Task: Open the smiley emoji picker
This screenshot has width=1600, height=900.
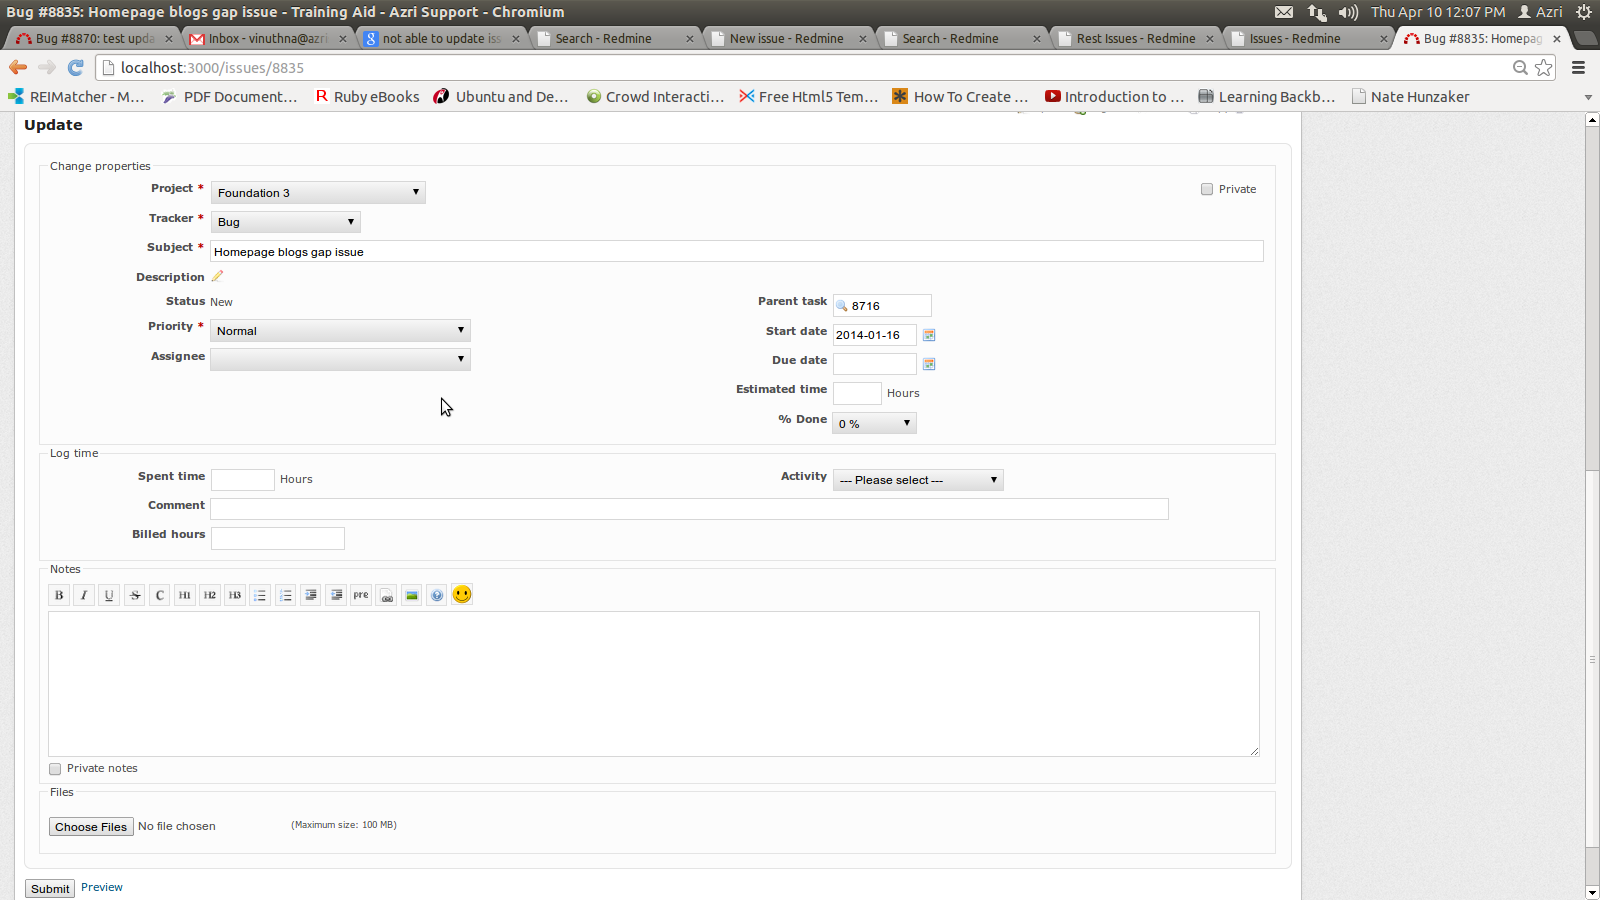Action: pyautogui.click(x=462, y=595)
